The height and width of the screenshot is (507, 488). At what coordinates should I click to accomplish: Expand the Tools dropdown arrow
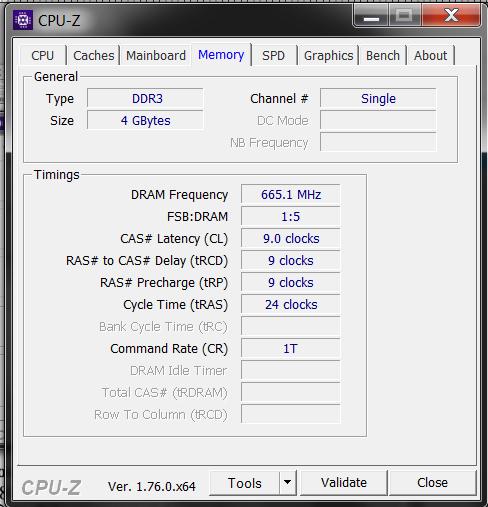[x=287, y=483]
